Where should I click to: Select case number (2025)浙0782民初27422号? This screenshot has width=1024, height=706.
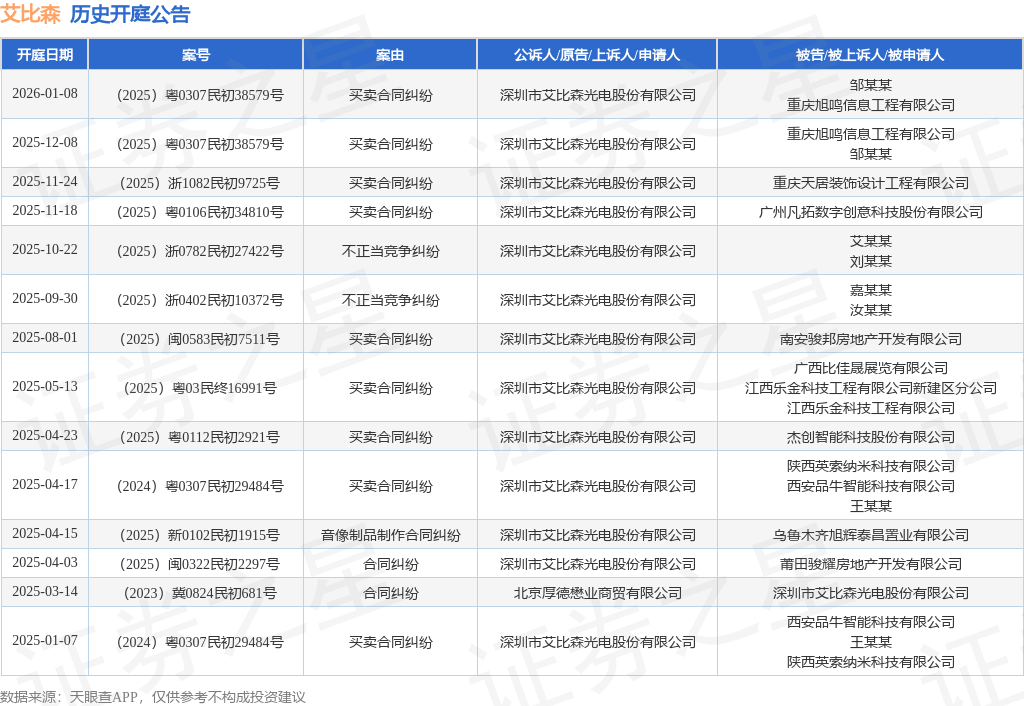tap(199, 251)
